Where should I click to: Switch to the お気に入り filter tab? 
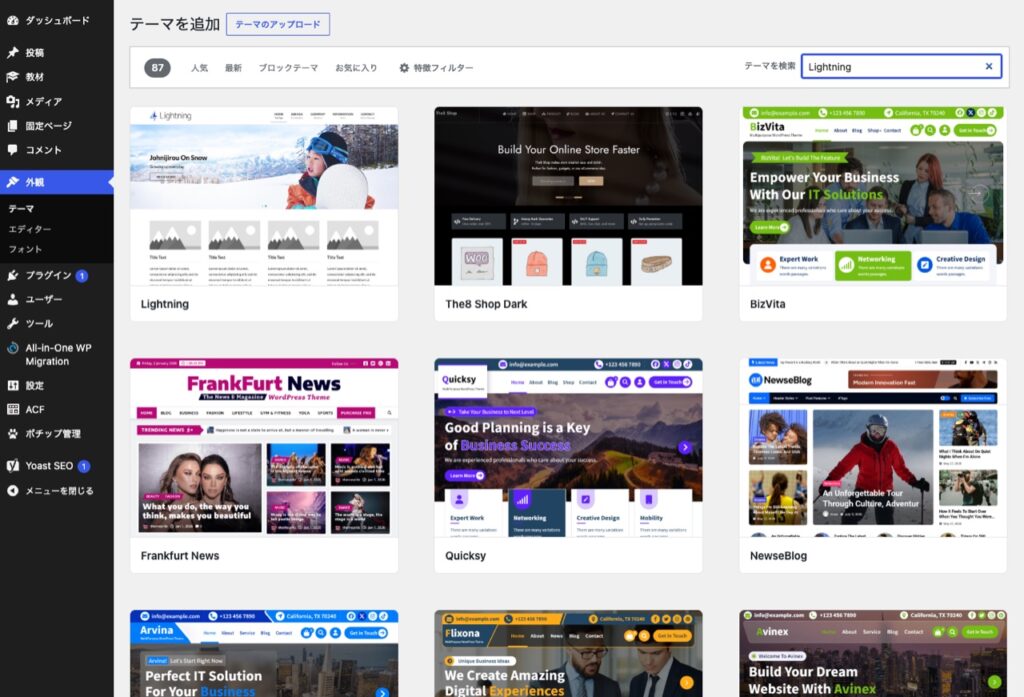click(x=356, y=67)
